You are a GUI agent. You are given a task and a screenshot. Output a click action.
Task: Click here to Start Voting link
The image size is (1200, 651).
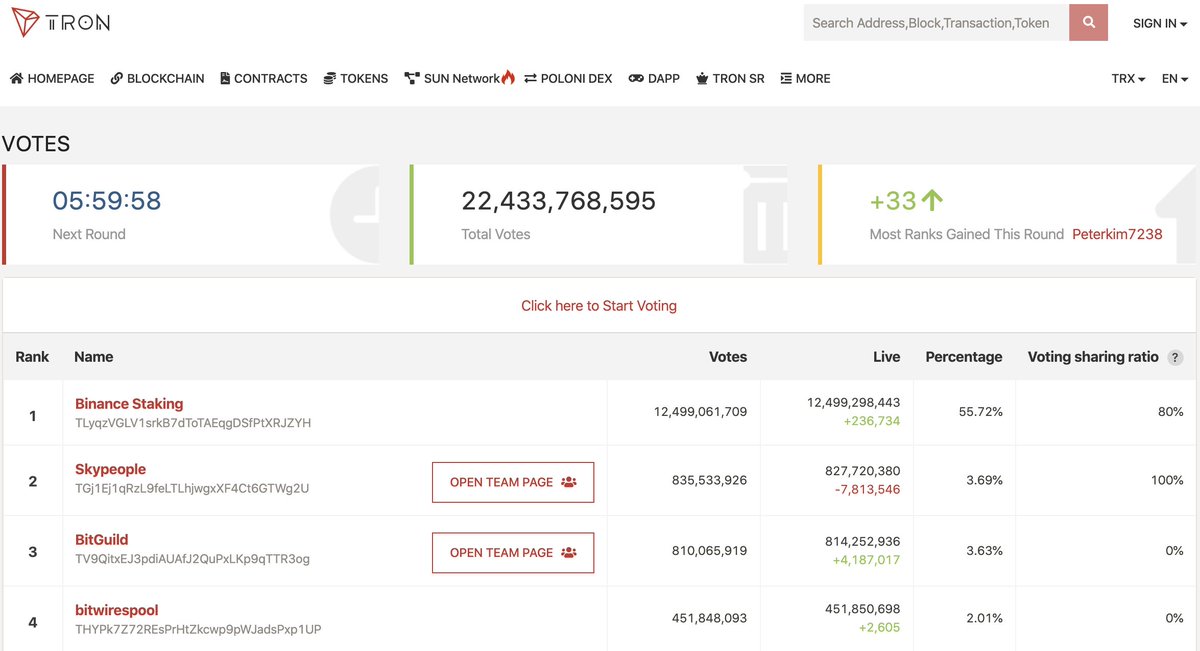[599, 306]
